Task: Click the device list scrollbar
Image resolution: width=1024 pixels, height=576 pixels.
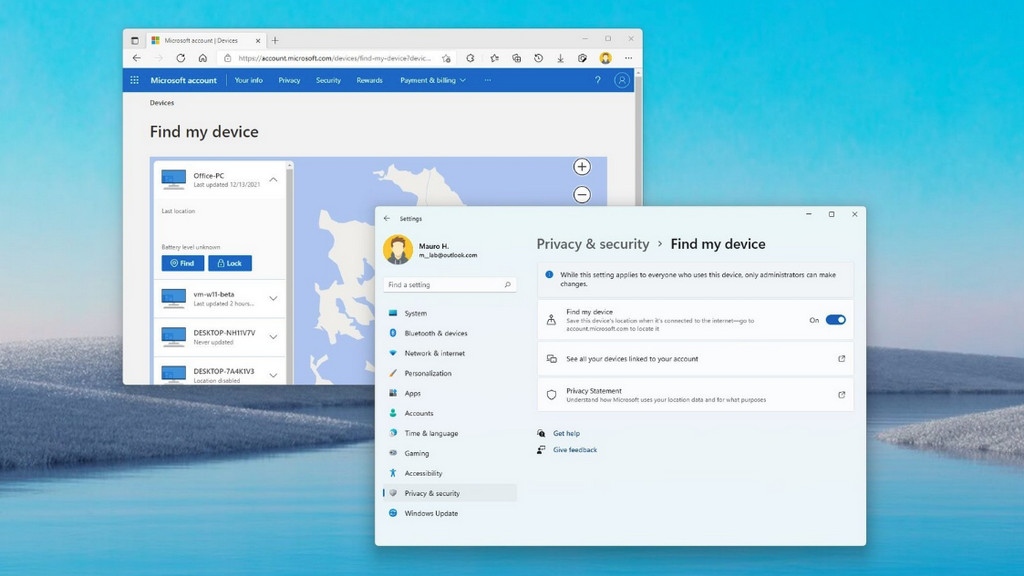Action: pos(289,272)
